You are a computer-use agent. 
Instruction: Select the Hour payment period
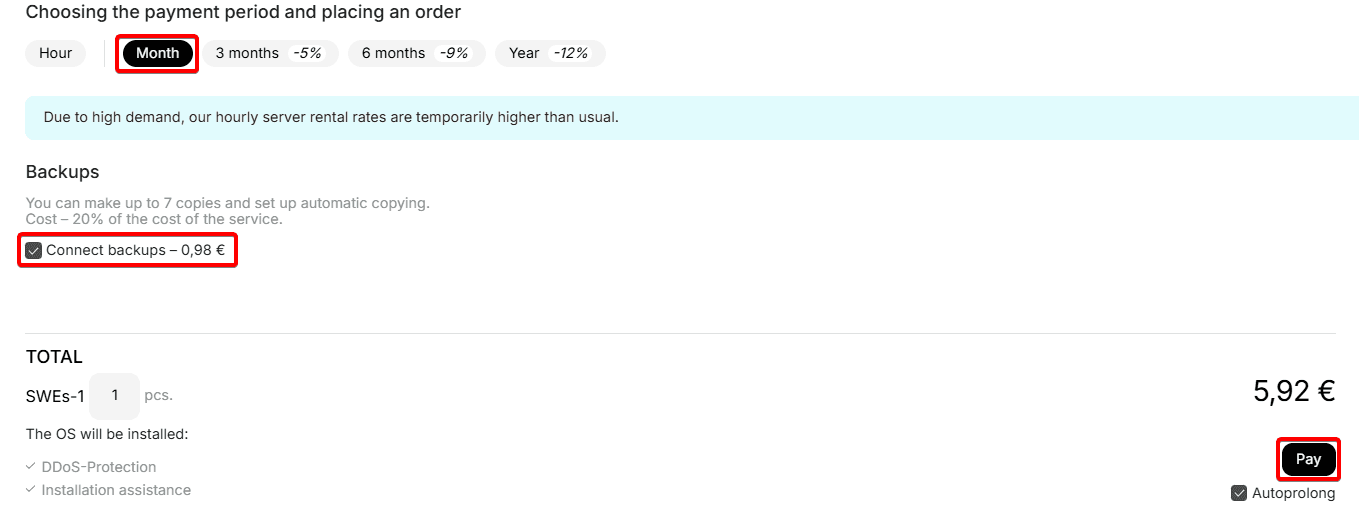click(55, 53)
